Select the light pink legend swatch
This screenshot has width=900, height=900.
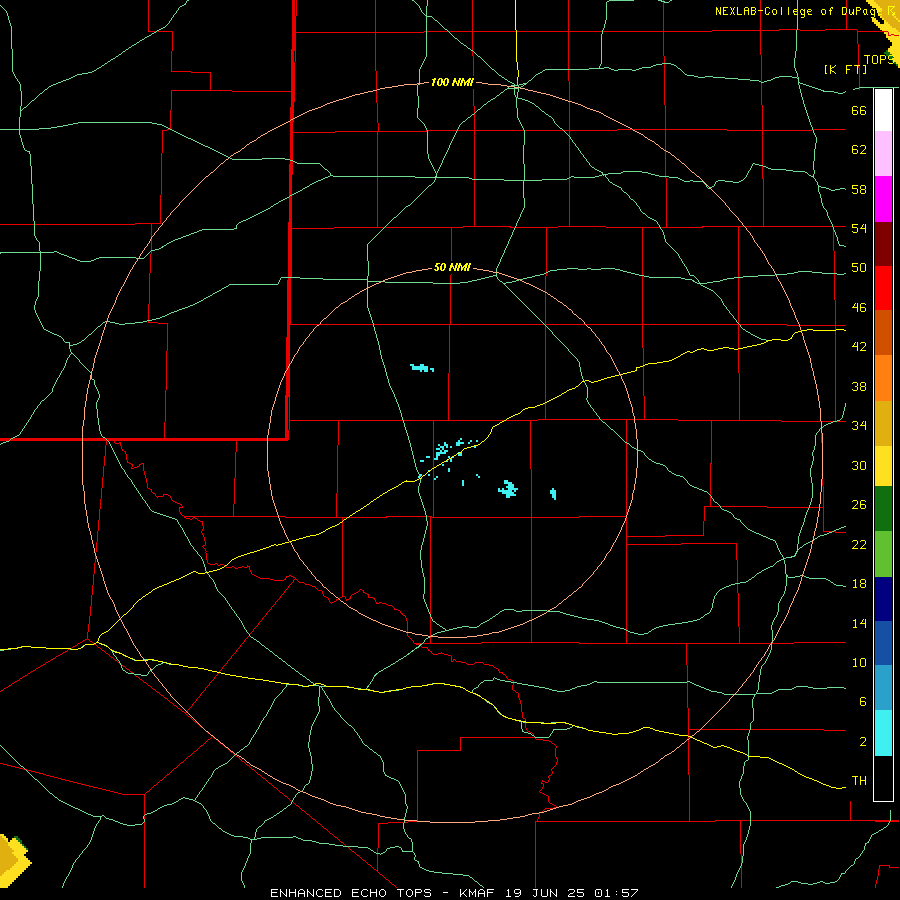883,153
